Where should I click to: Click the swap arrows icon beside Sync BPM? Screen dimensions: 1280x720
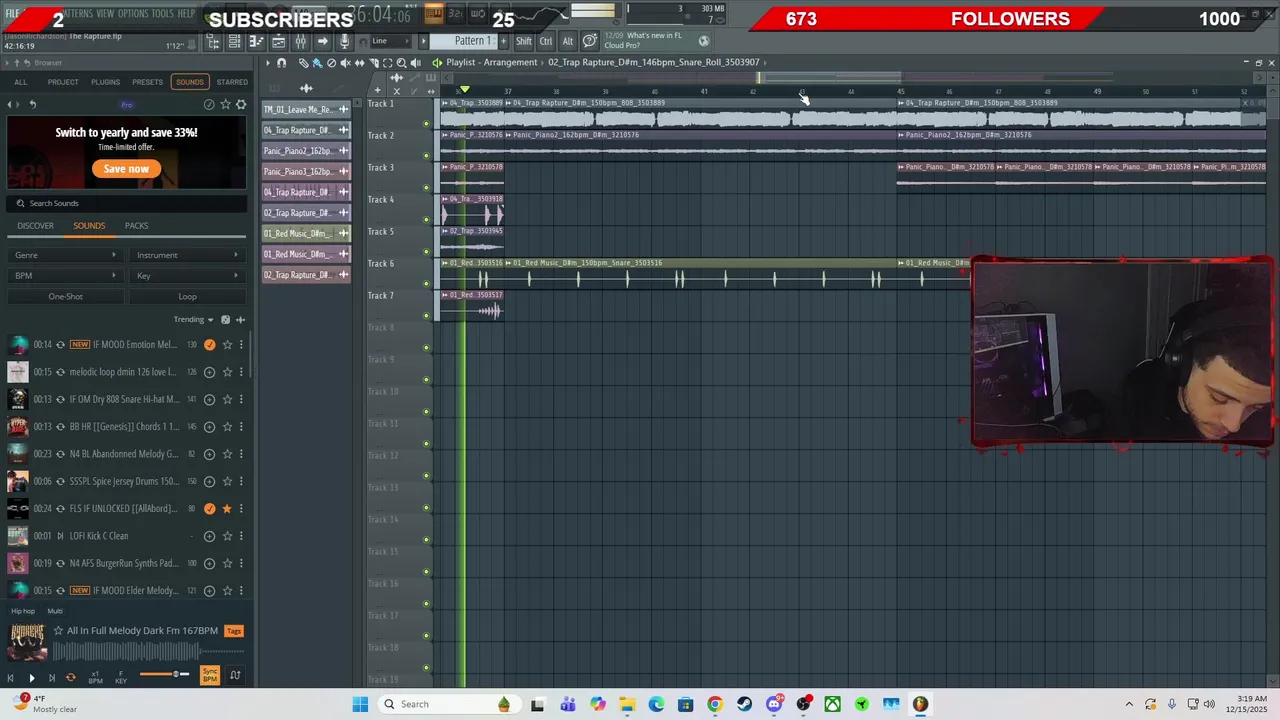tap(235, 676)
